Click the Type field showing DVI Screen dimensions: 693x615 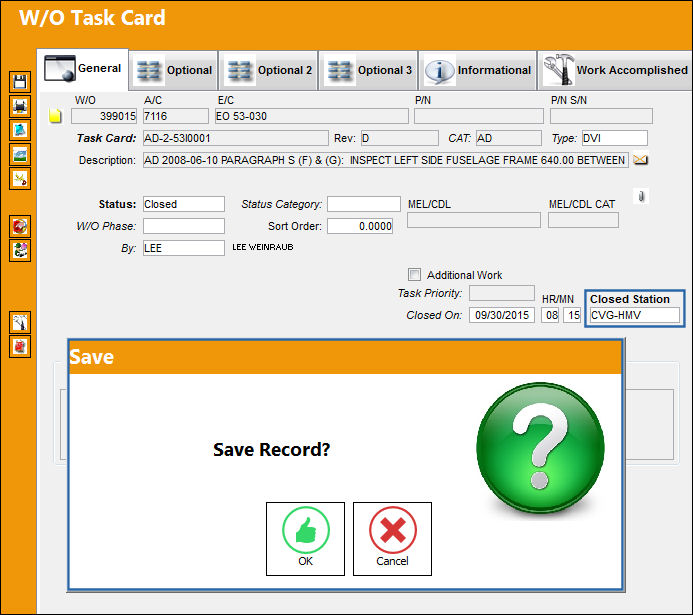click(615, 138)
